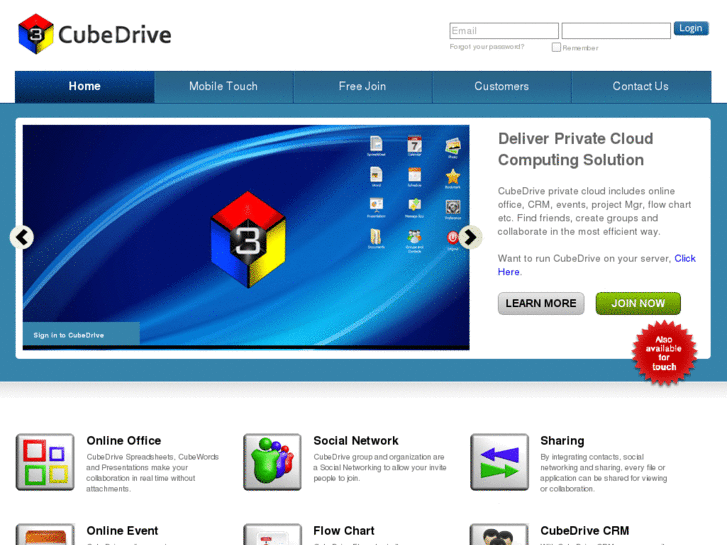Click the CubeDrive CRM people icon
Image resolution: width=727 pixels, height=545 pixels.
[499, 534]
